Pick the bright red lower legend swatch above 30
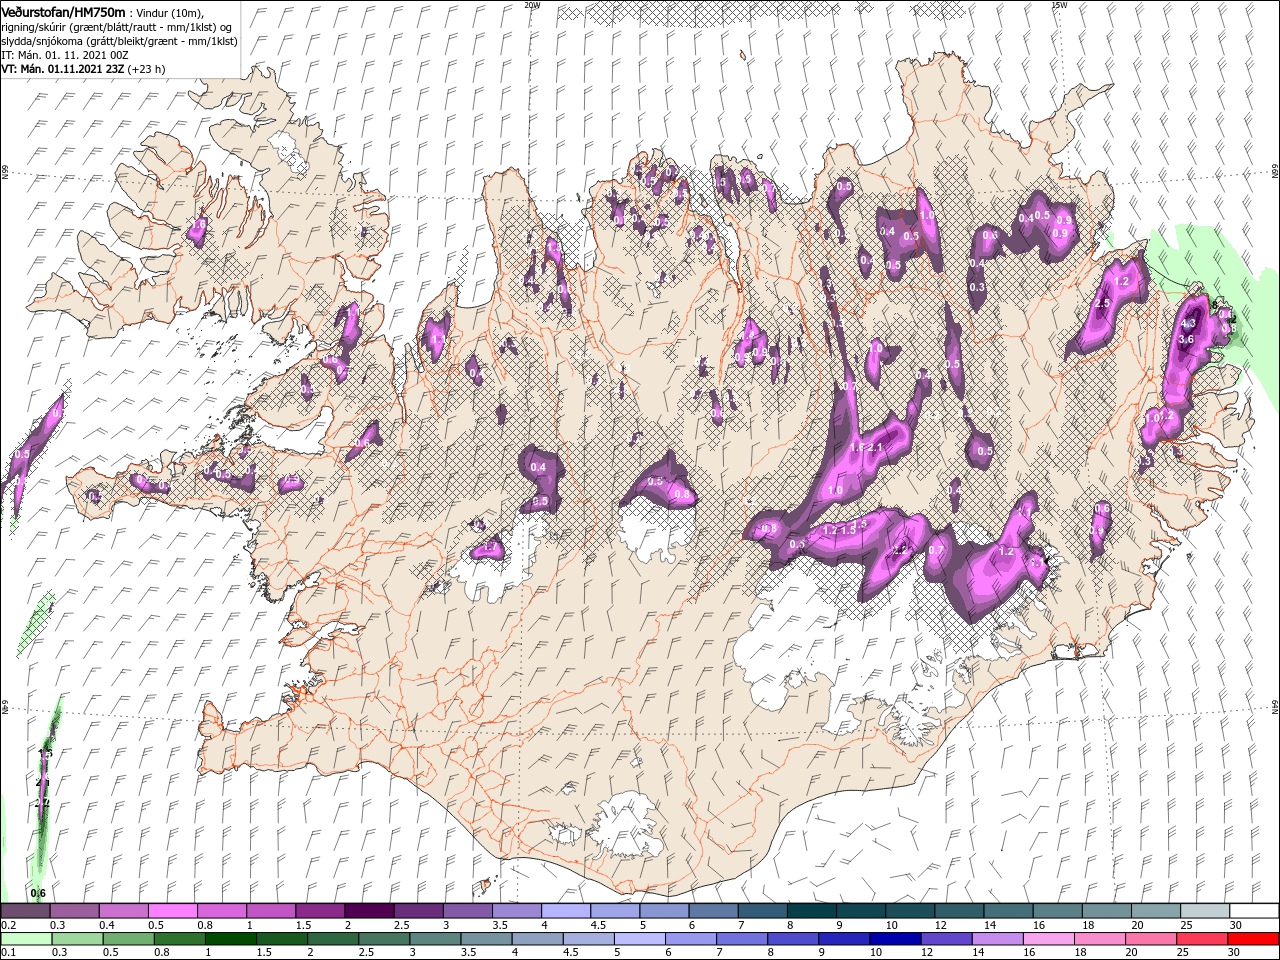 coord(1252,939)
